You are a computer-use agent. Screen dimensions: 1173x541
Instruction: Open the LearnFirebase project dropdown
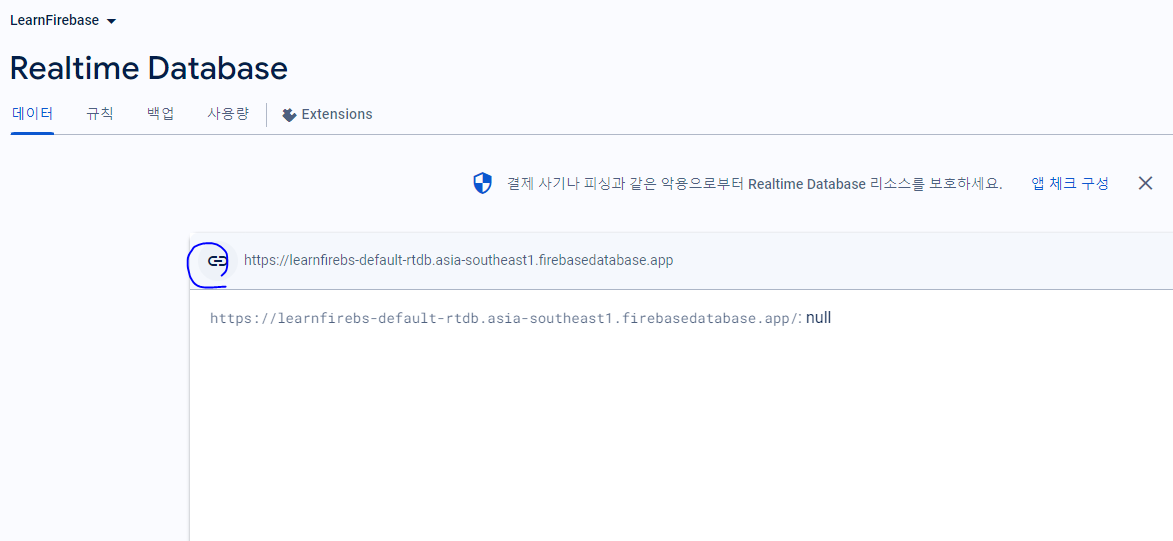point(63,20)
